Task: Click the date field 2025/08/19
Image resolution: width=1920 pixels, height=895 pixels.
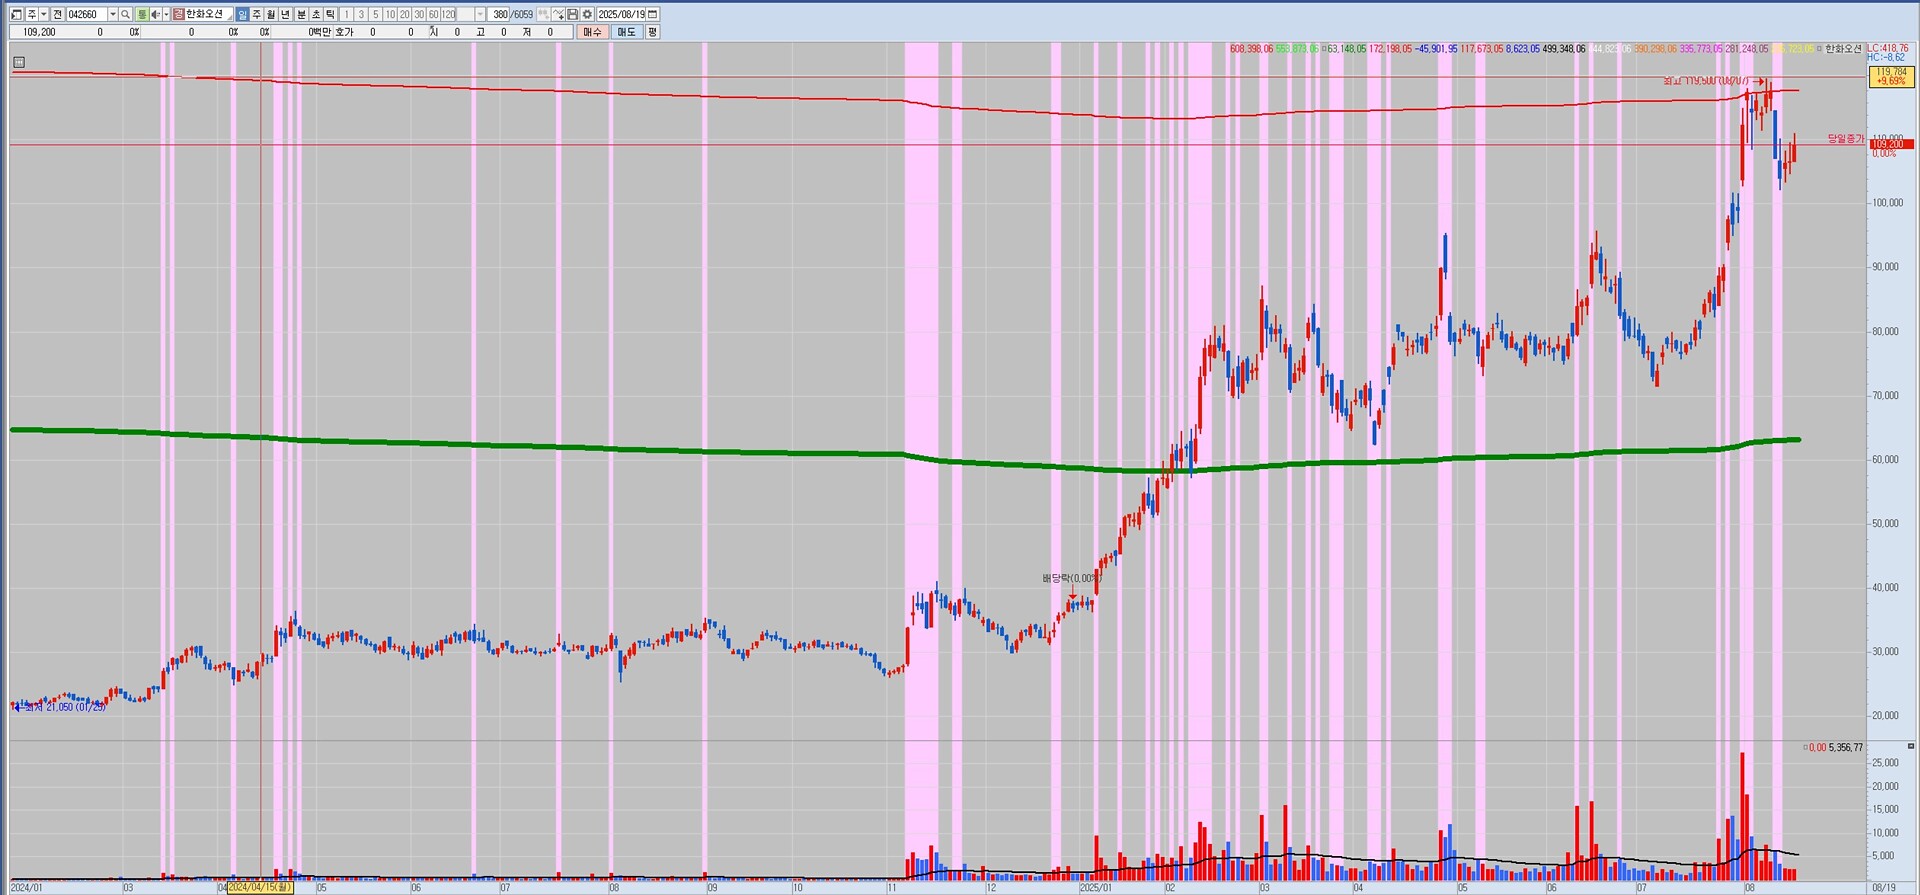Action: [622, 14]
